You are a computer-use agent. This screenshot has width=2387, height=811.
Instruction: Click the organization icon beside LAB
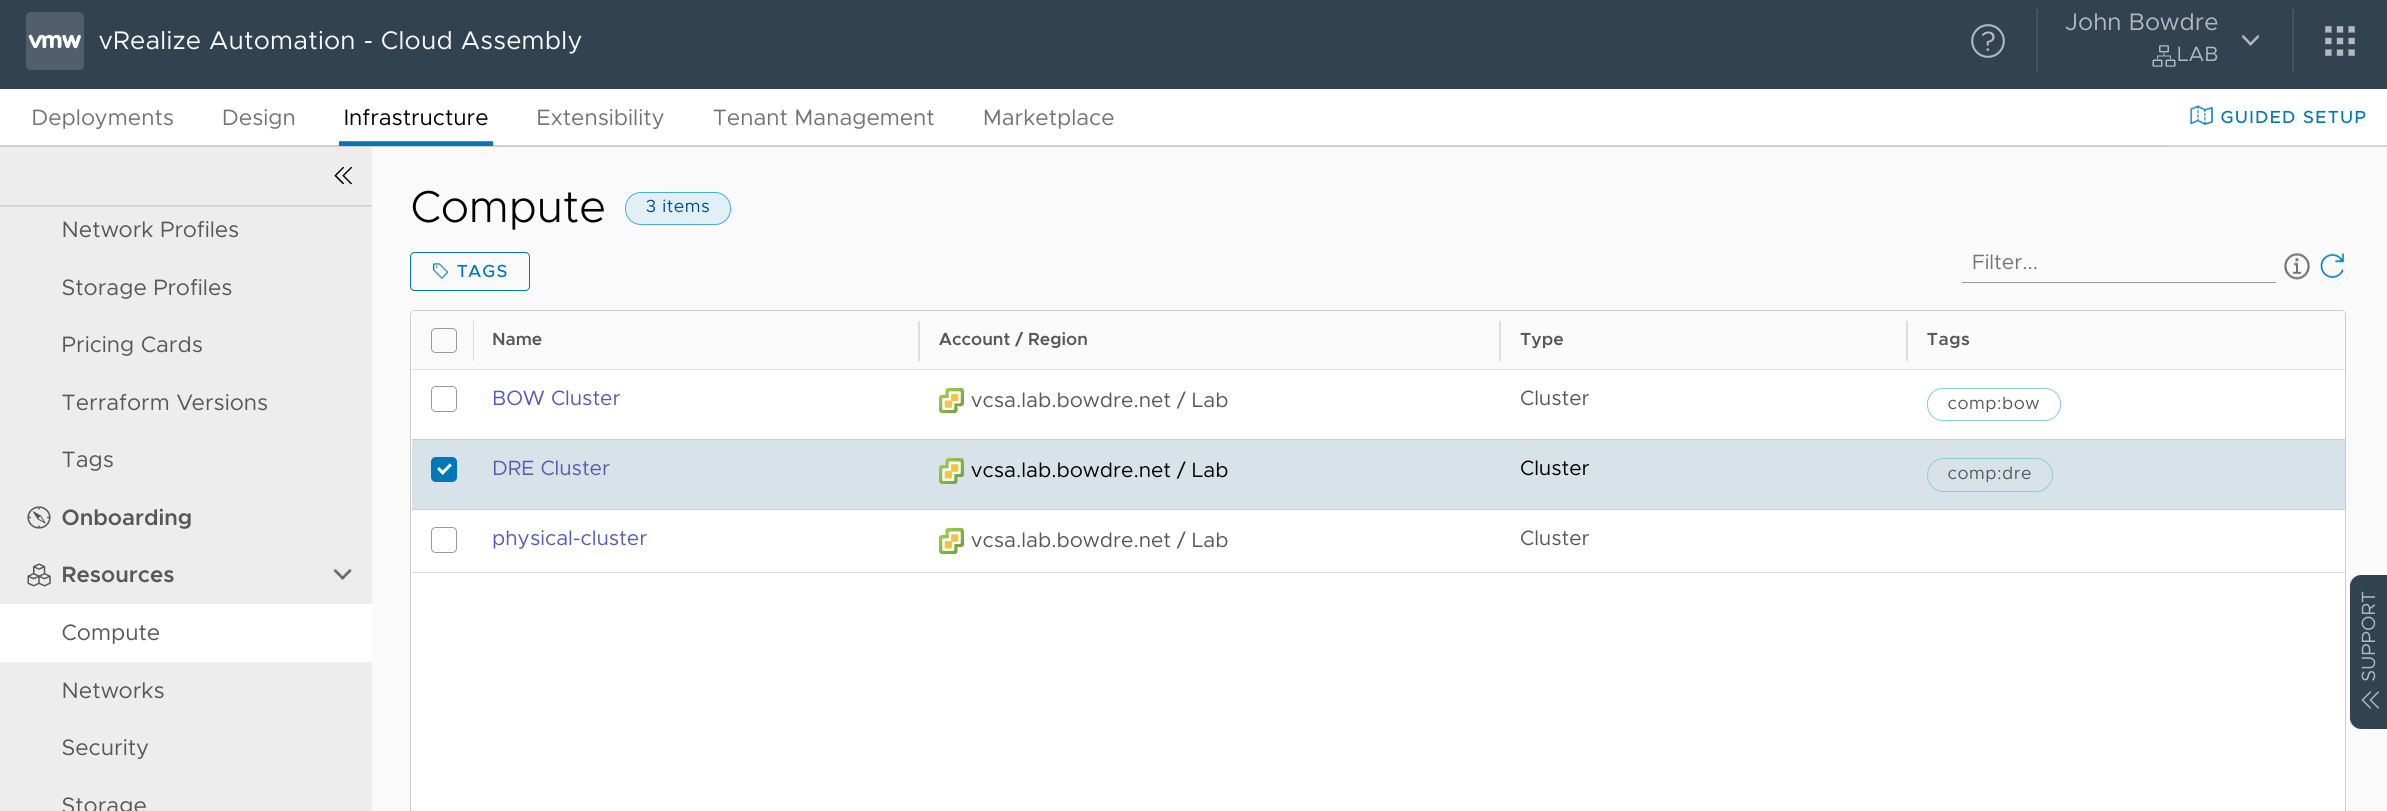pyautogui.click(x=2163, y=57)
